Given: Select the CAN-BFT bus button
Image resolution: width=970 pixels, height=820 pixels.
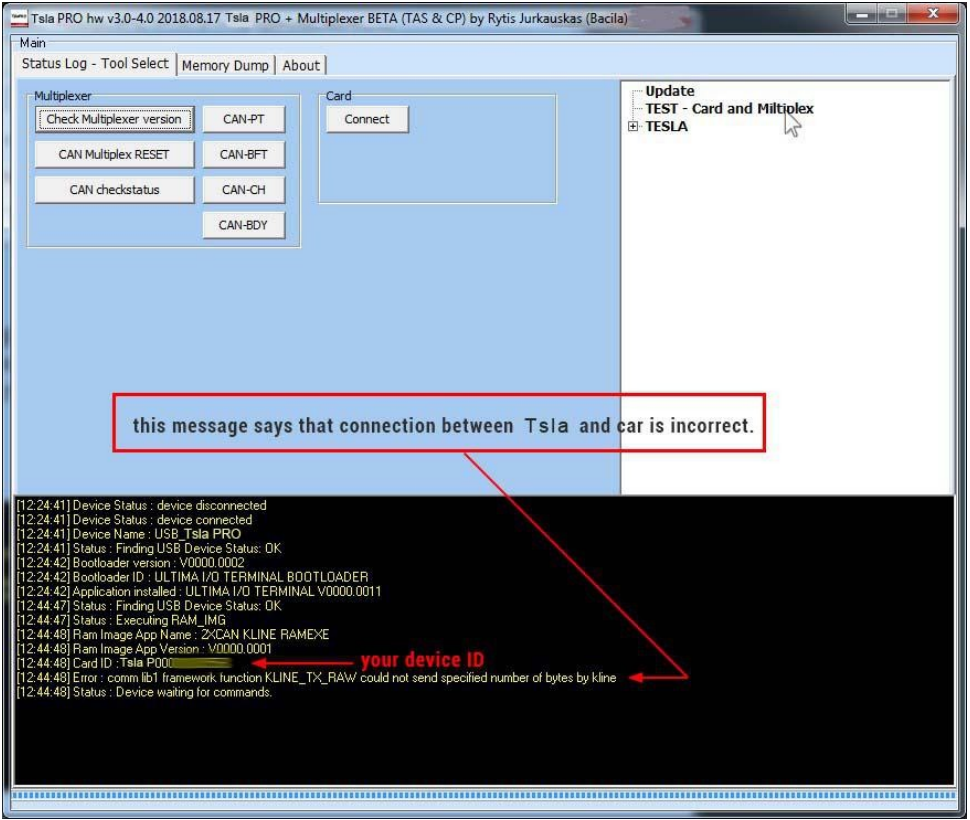Looking at the screenshot, I should pyautogui.click(x=244, y=155).
